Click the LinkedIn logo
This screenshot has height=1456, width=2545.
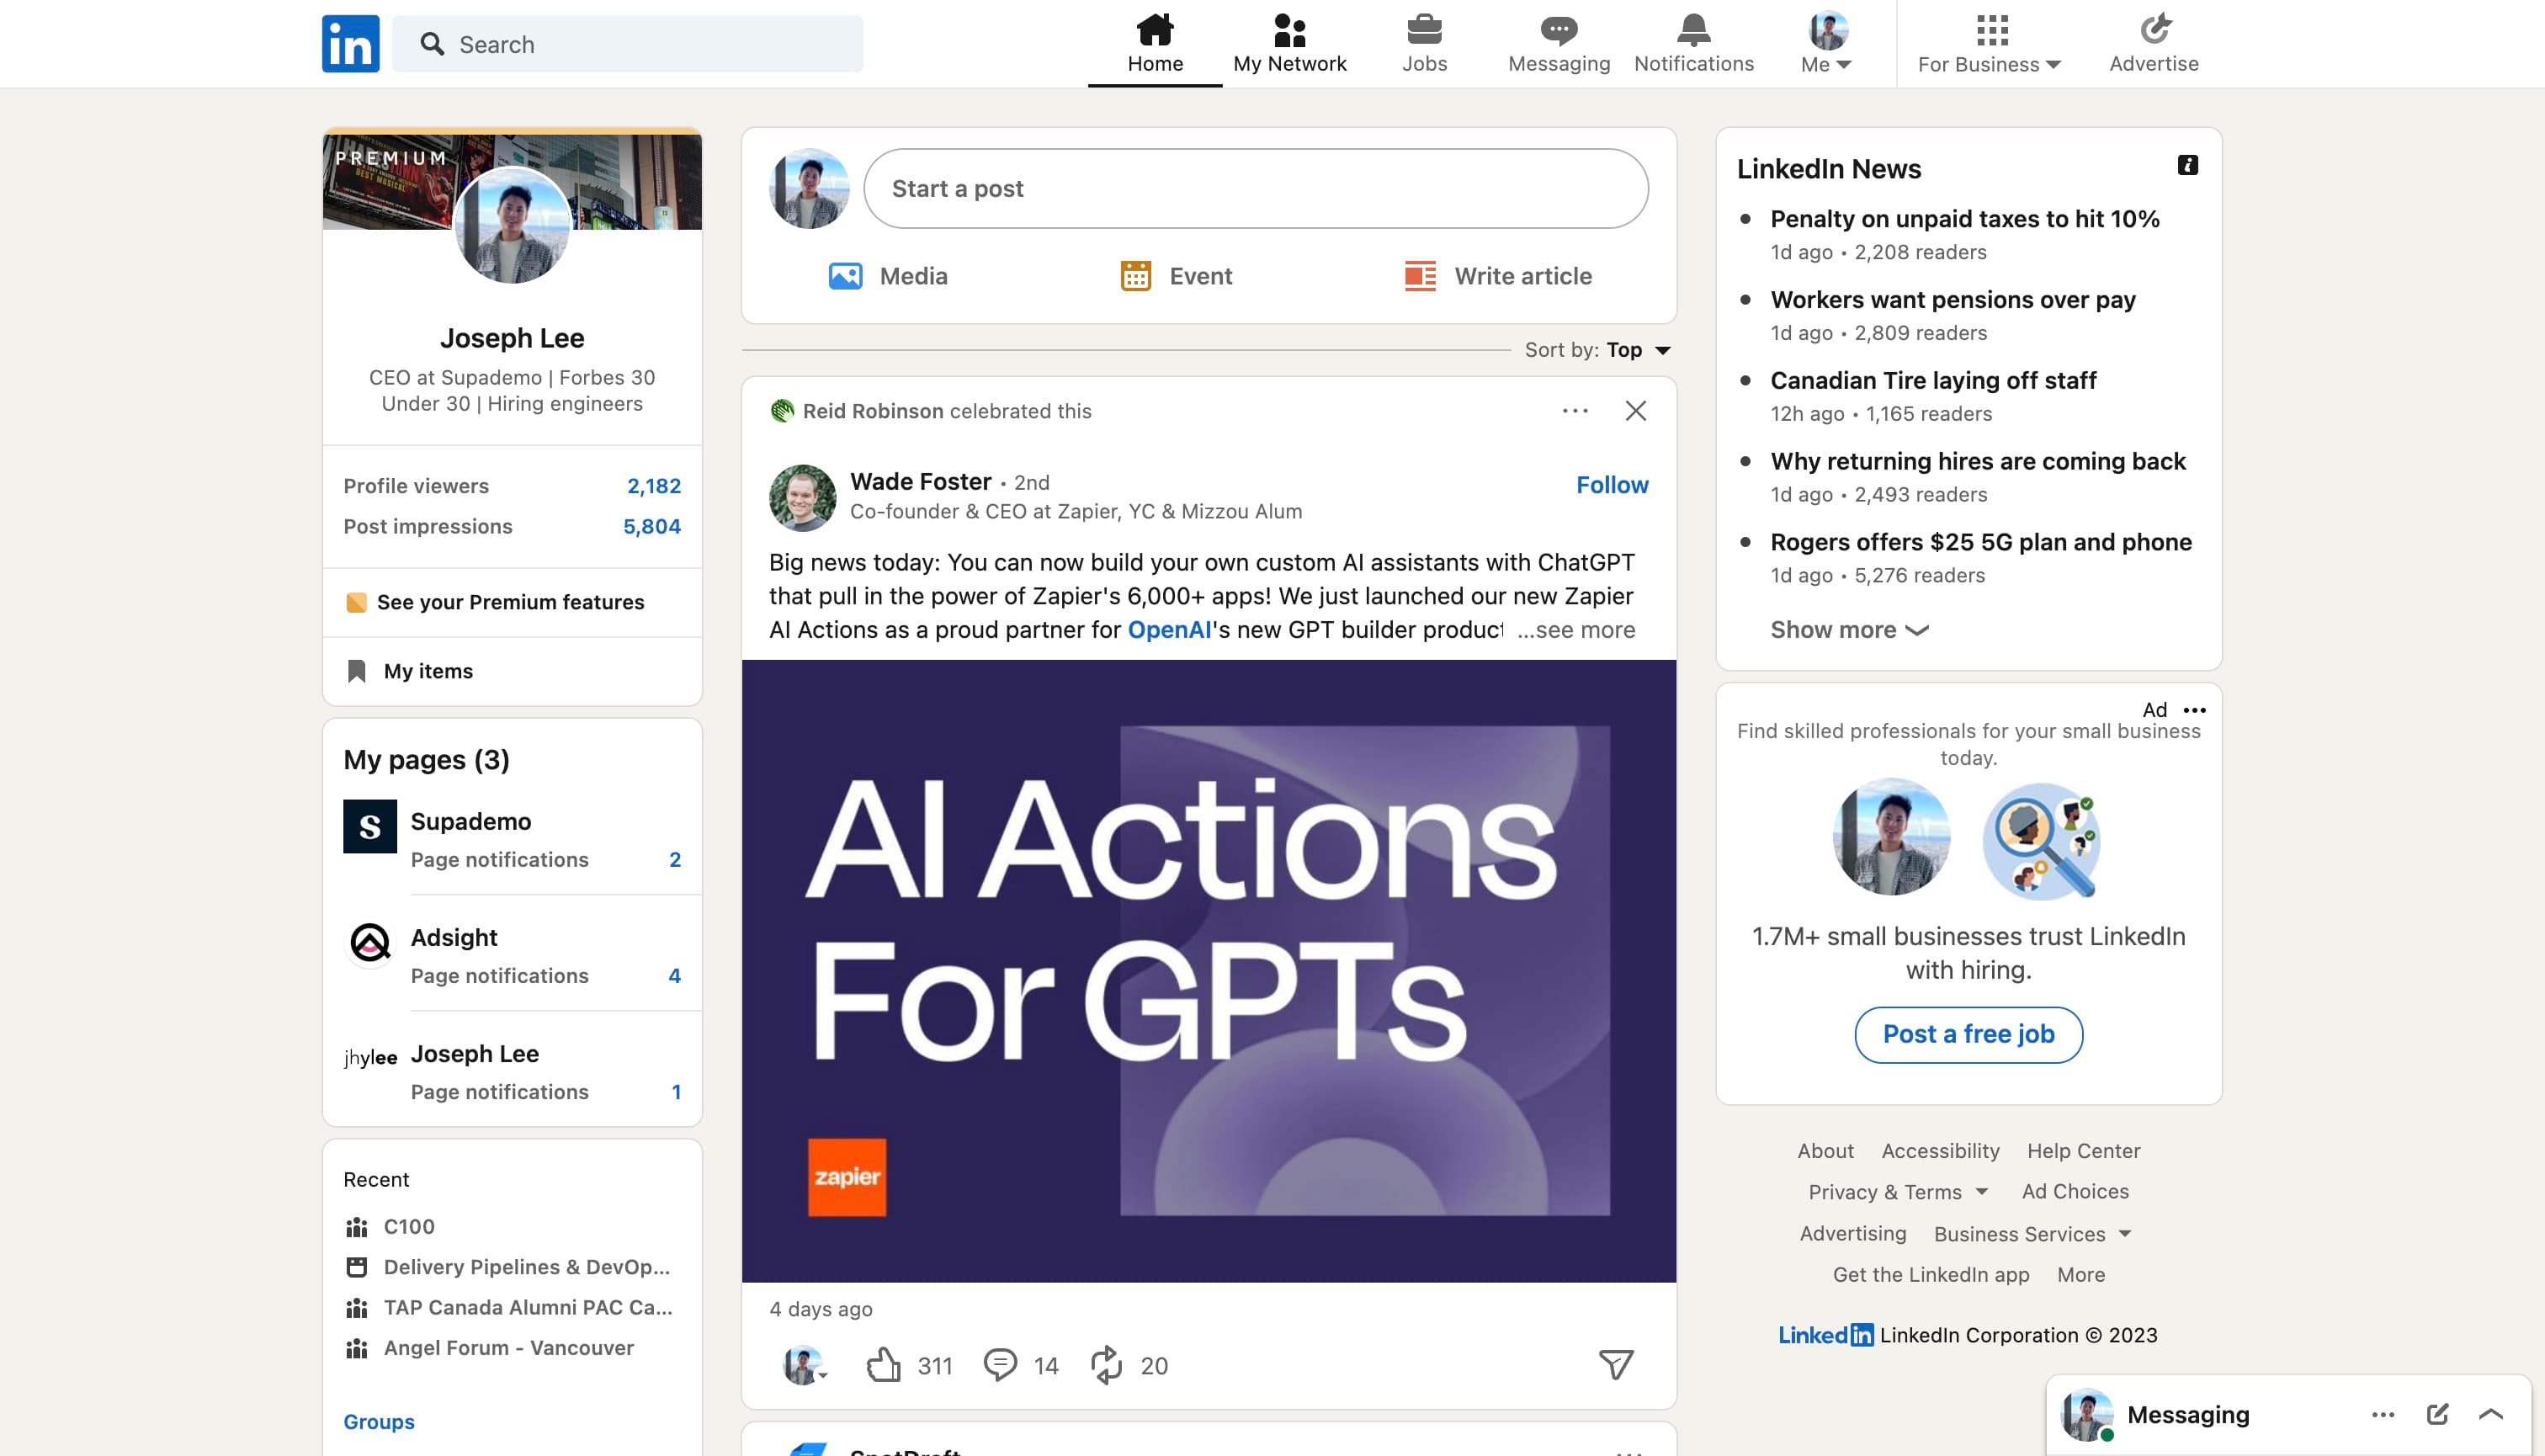tap(350, 43)
